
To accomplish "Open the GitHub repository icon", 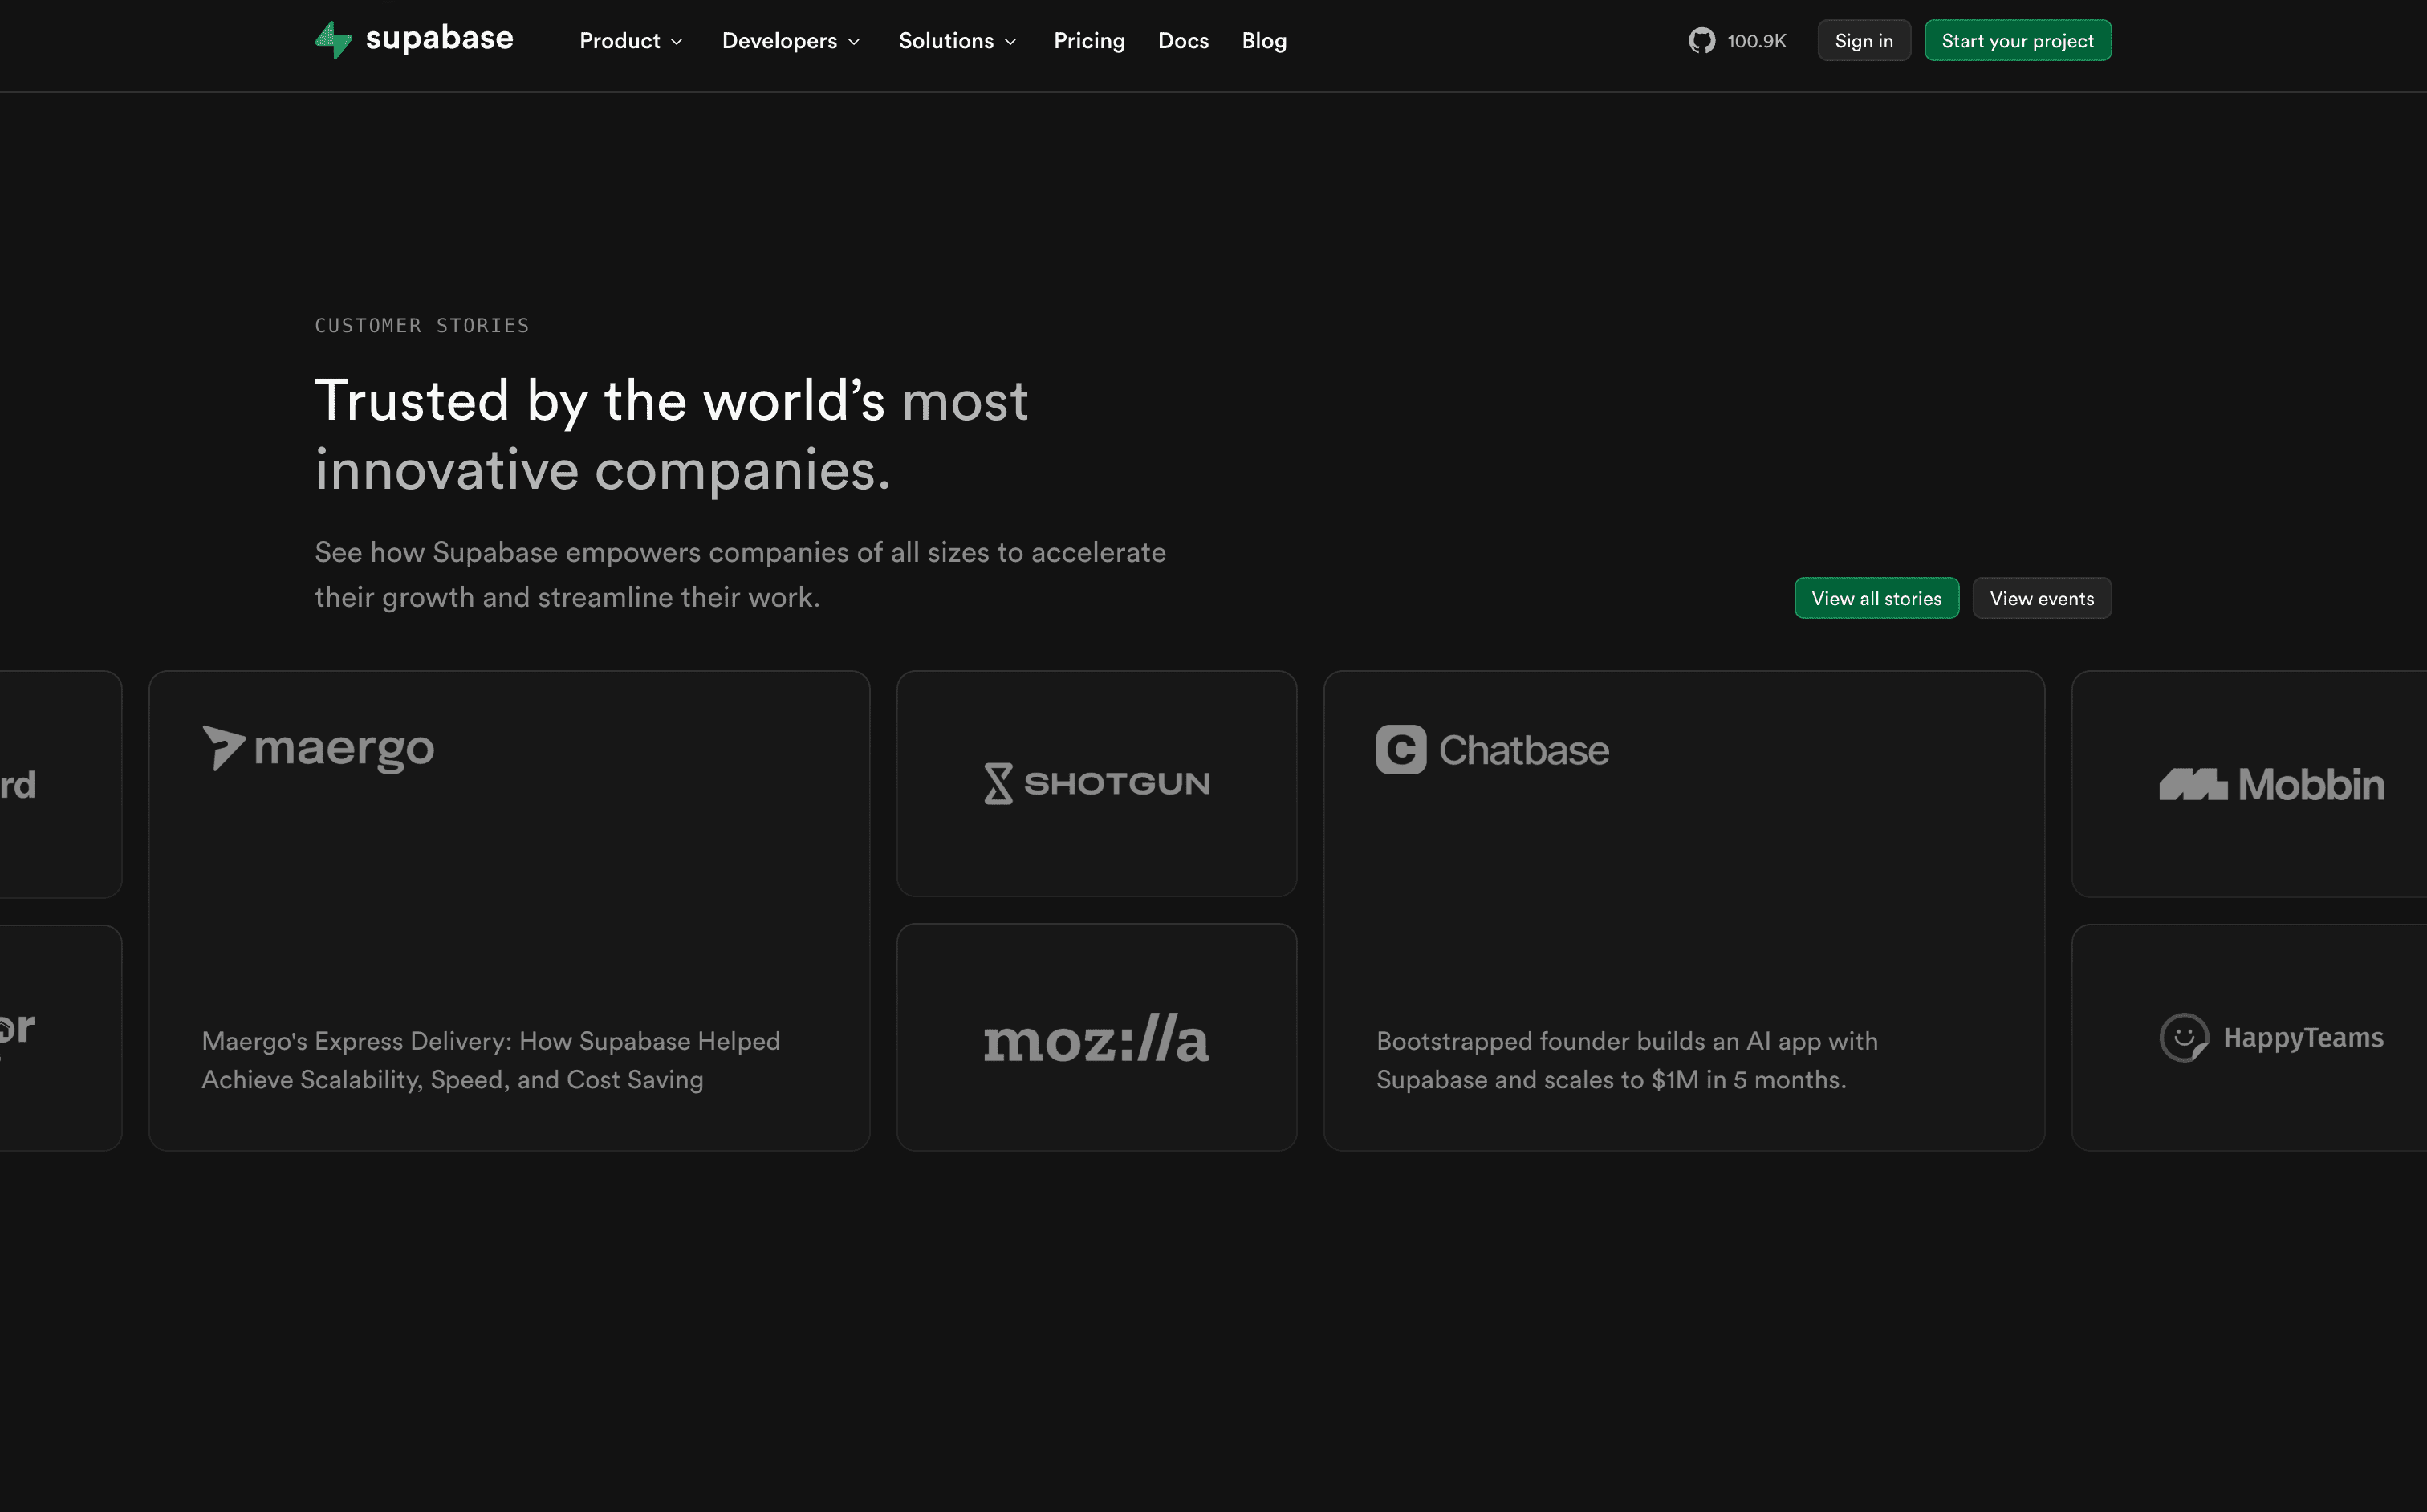I will (x=1701, y=41).
